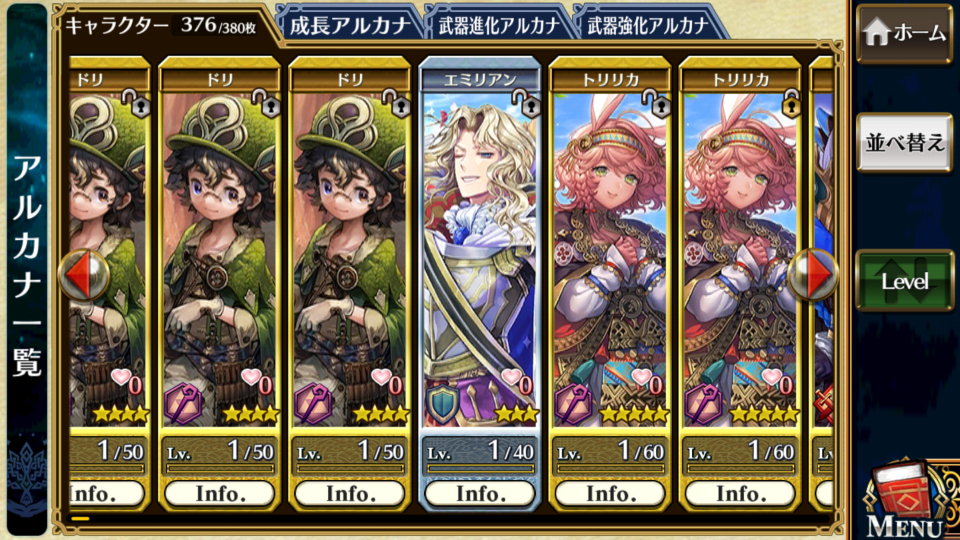Open Info. for the second トリリカ
The width and height of the screenshot is (960, 540).
click(741, 493)
